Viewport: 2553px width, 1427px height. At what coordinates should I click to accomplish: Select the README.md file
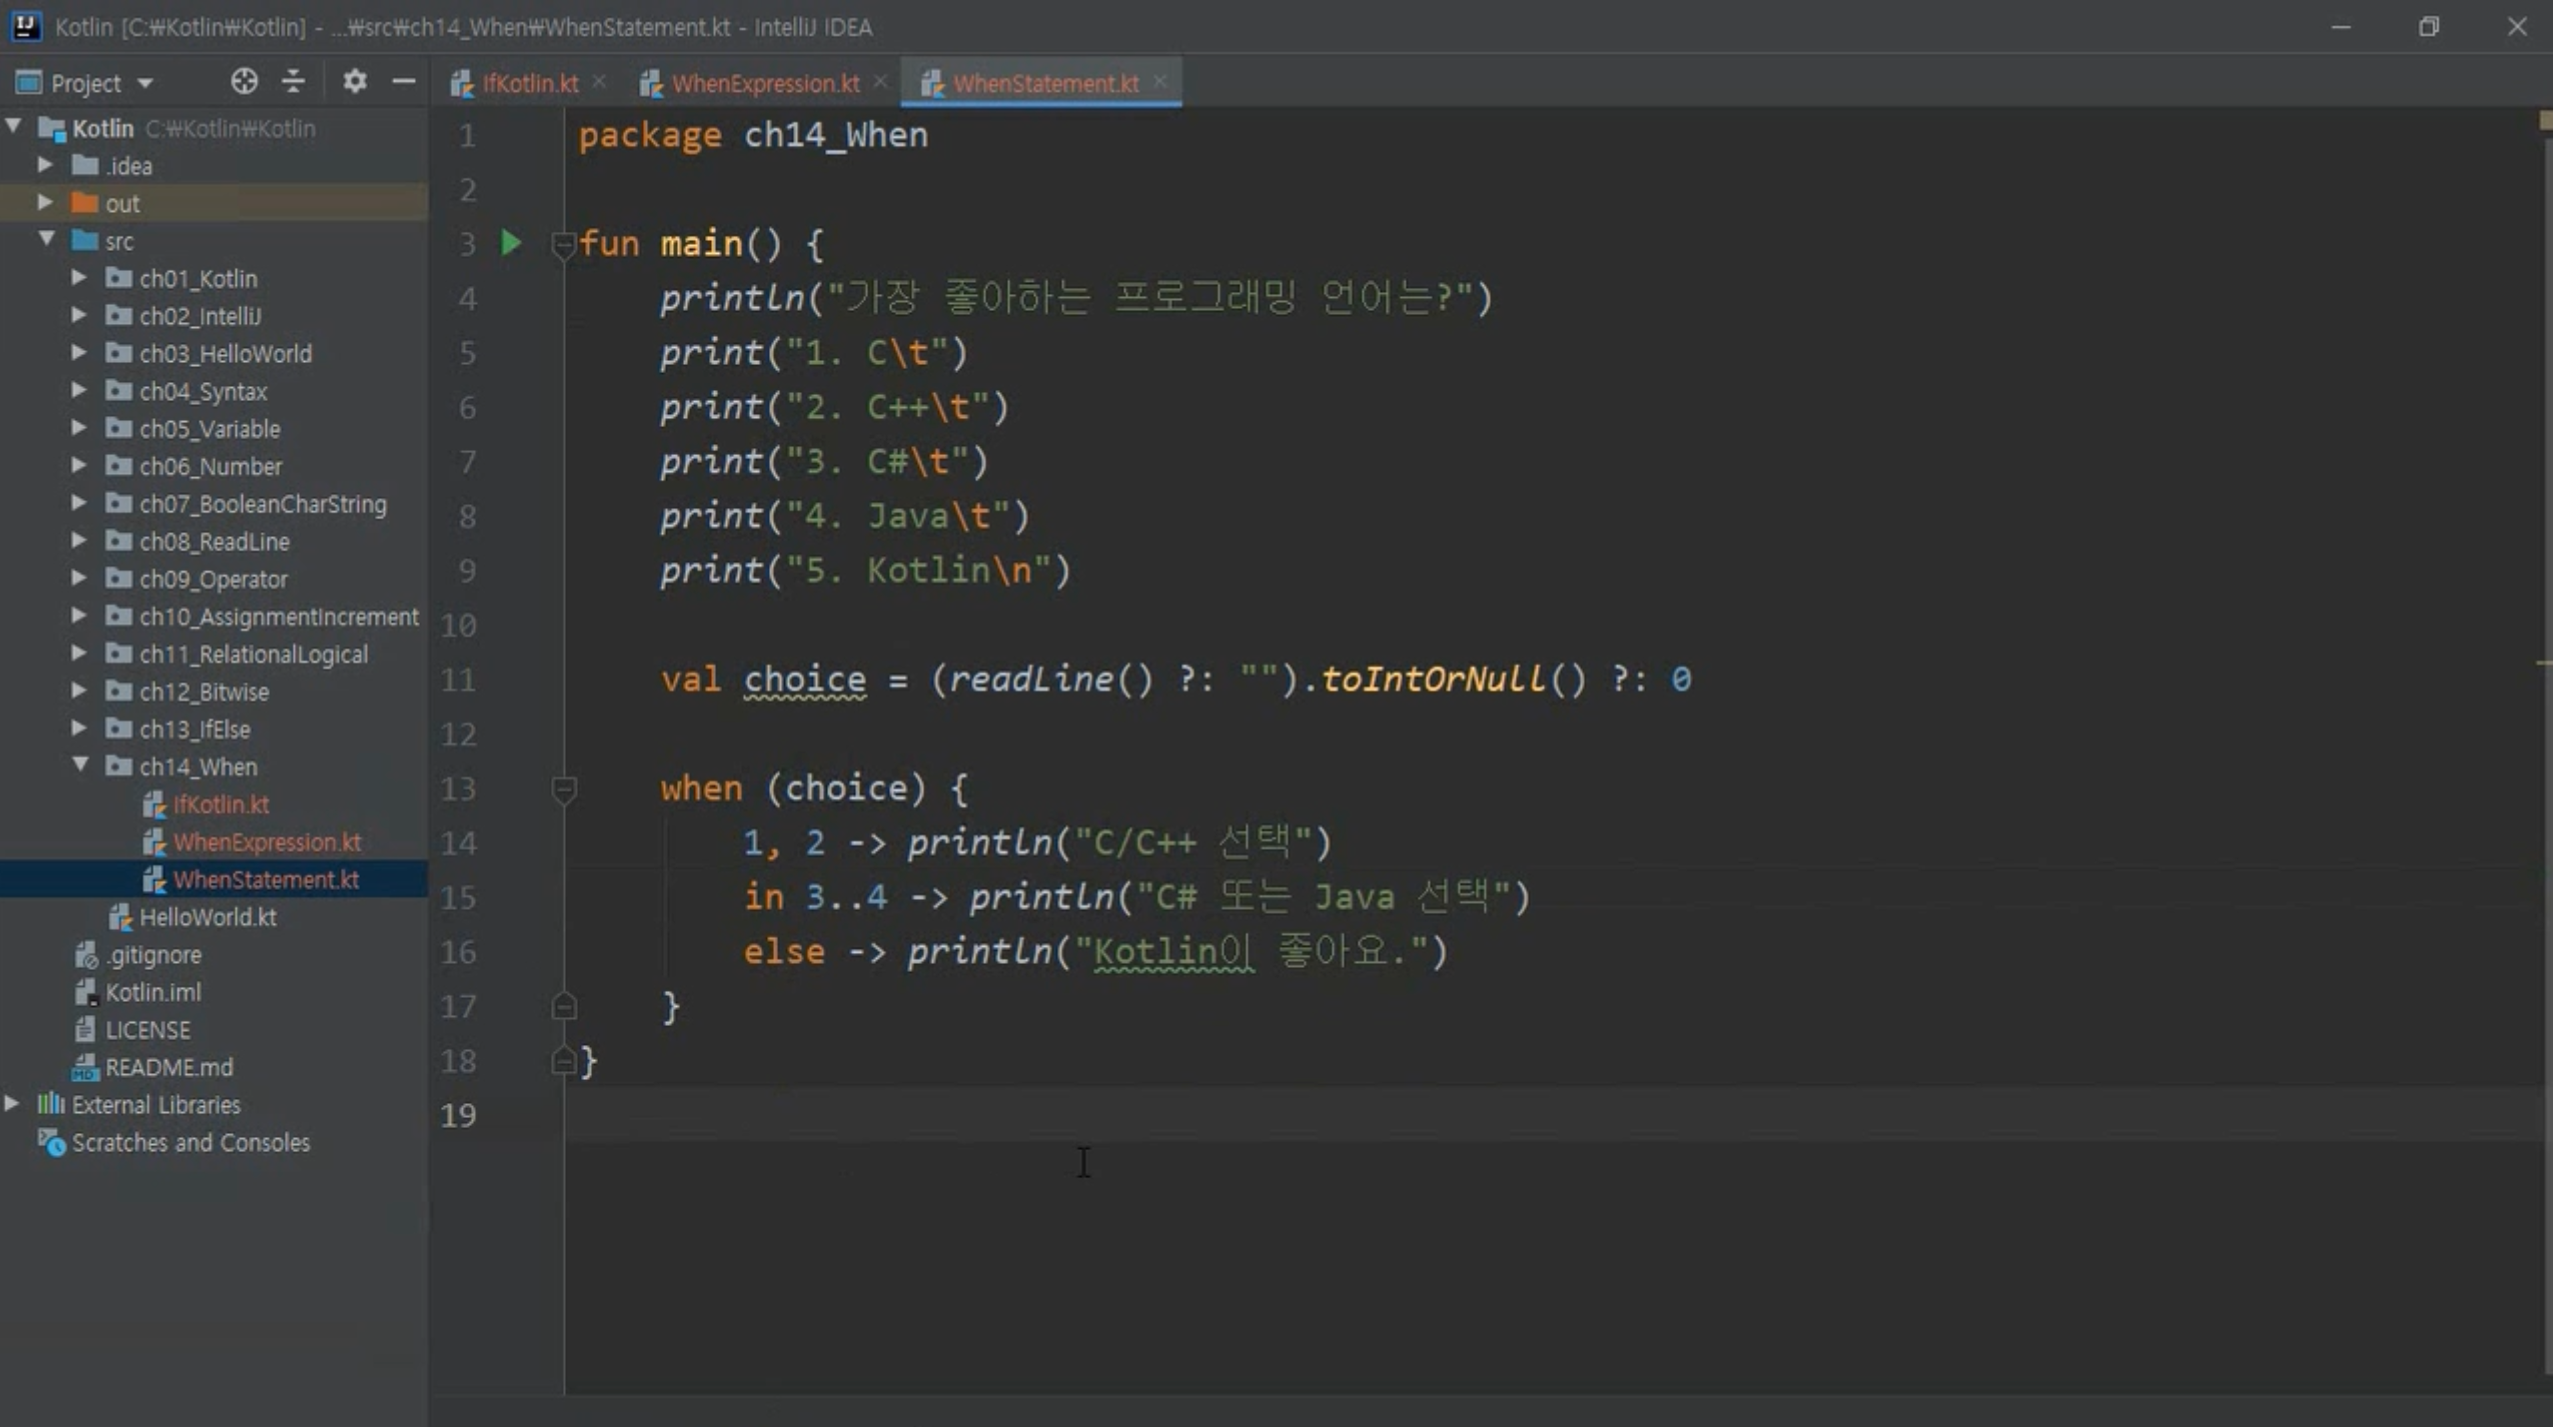(169, 1068)
